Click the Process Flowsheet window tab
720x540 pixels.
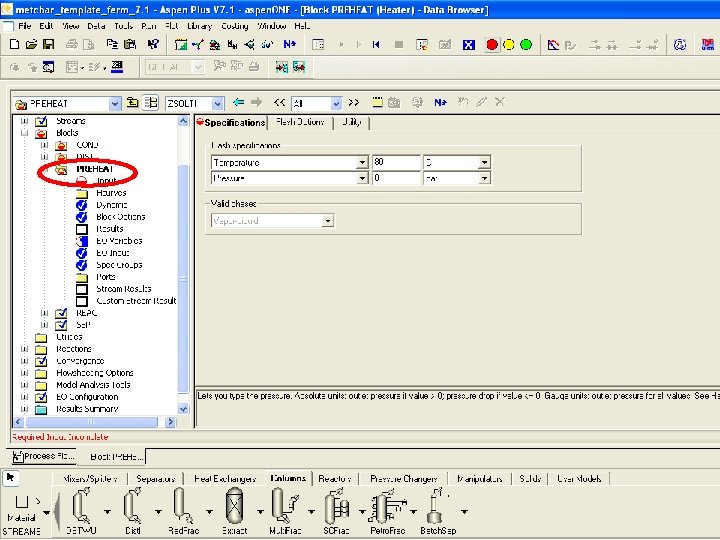point(40,456)
